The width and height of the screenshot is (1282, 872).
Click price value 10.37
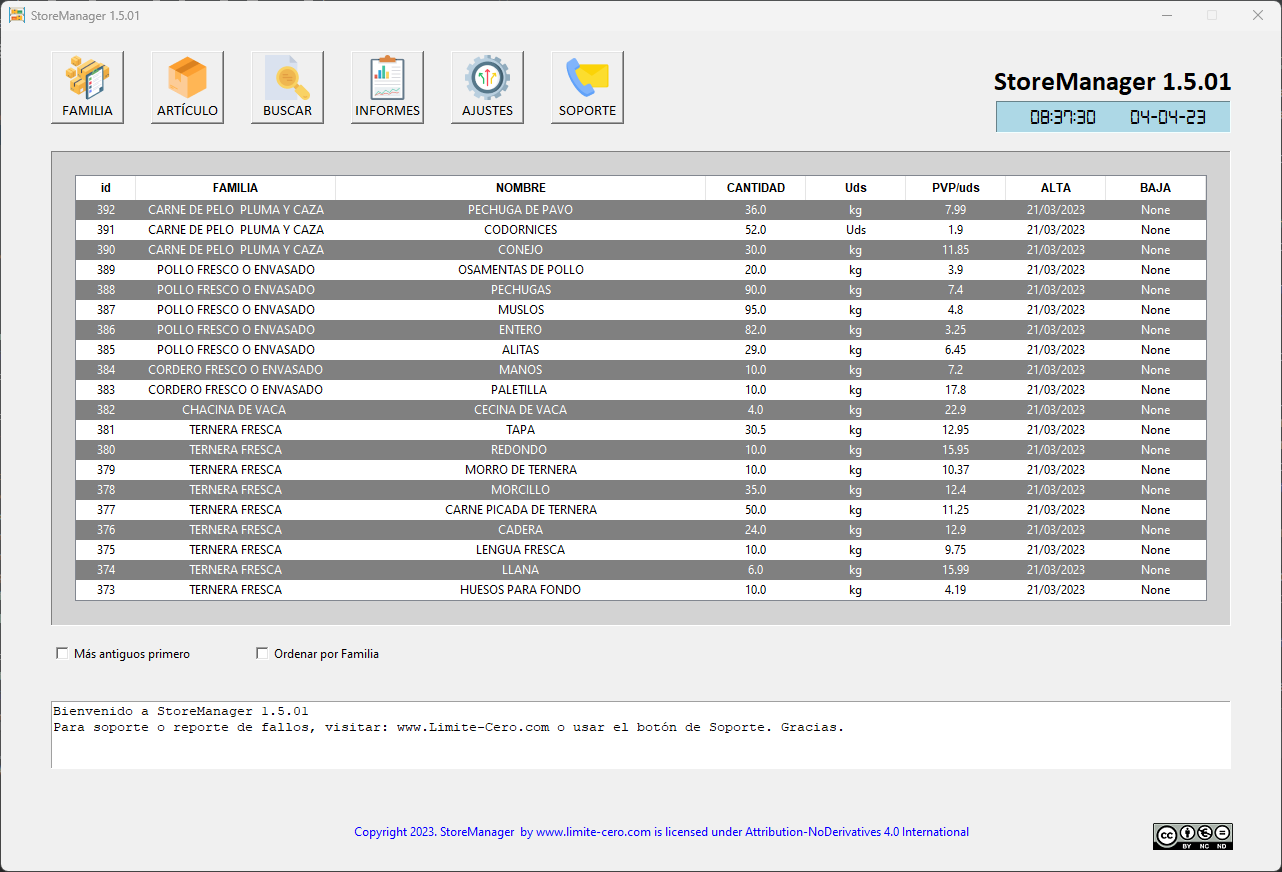click(x=956, y=470)
